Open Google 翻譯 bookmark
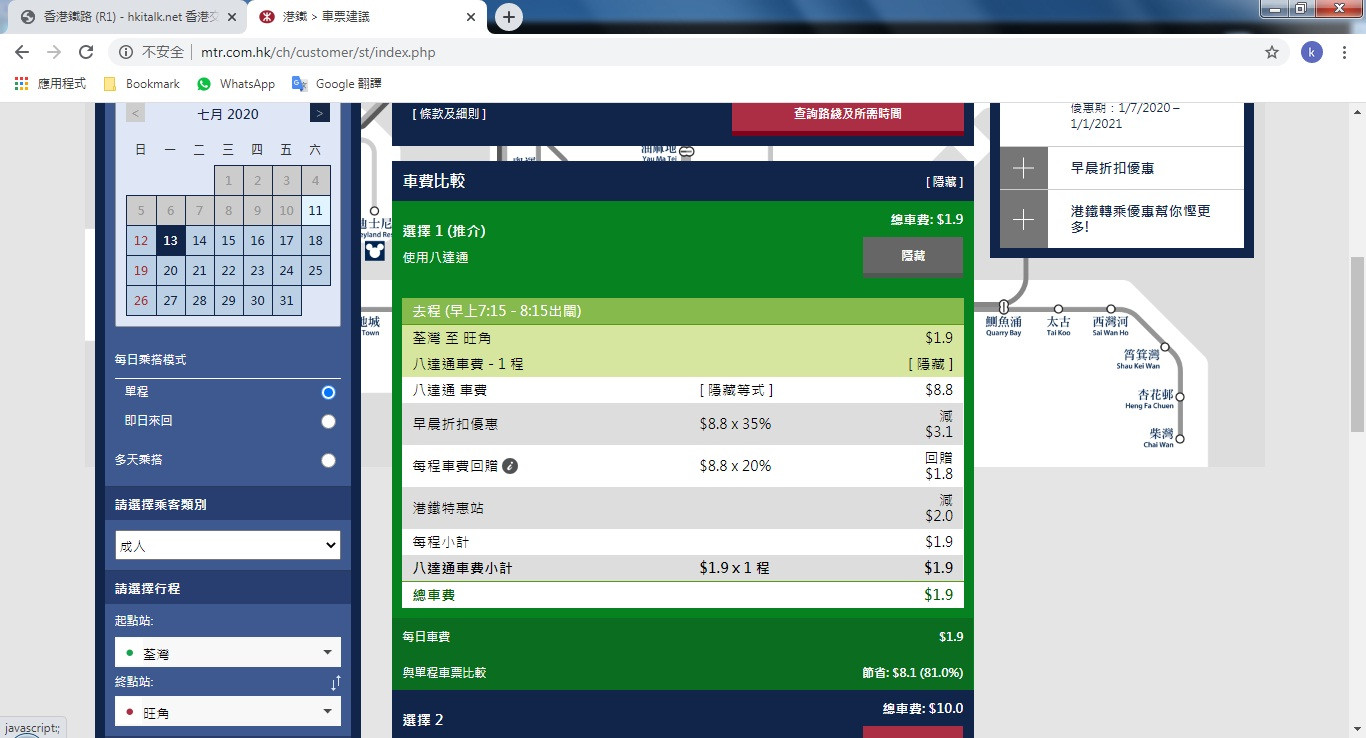This screenshot has width=1366, height=738. pos(336,84)
